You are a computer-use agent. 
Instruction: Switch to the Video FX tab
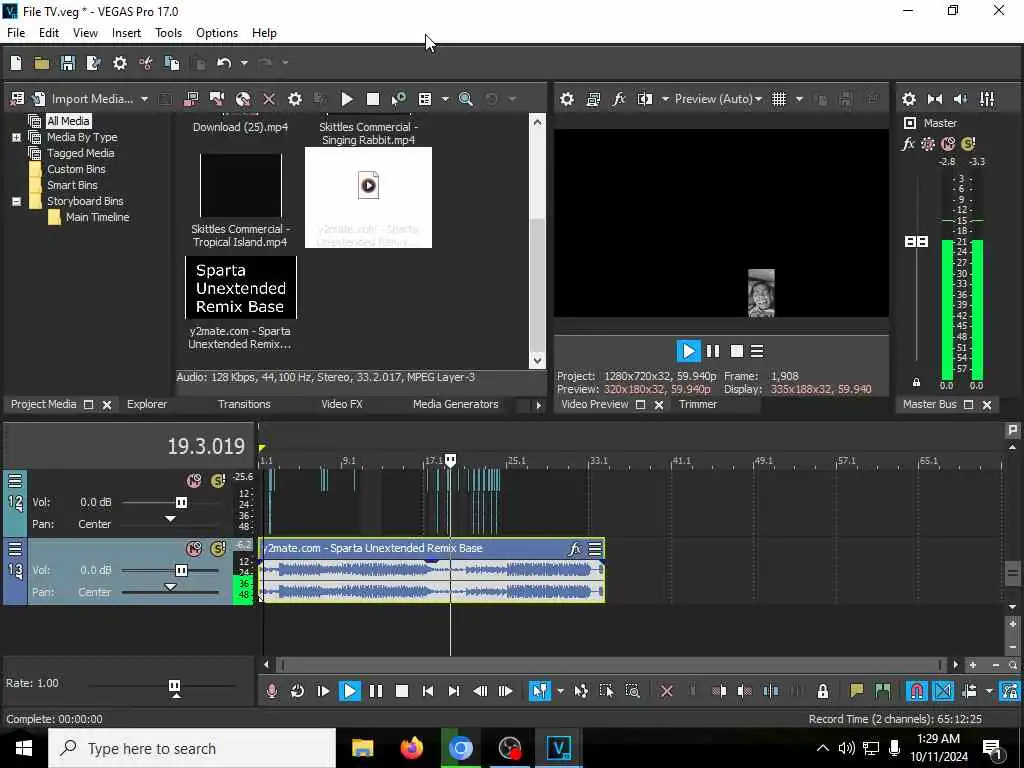[x=342, y=404]
